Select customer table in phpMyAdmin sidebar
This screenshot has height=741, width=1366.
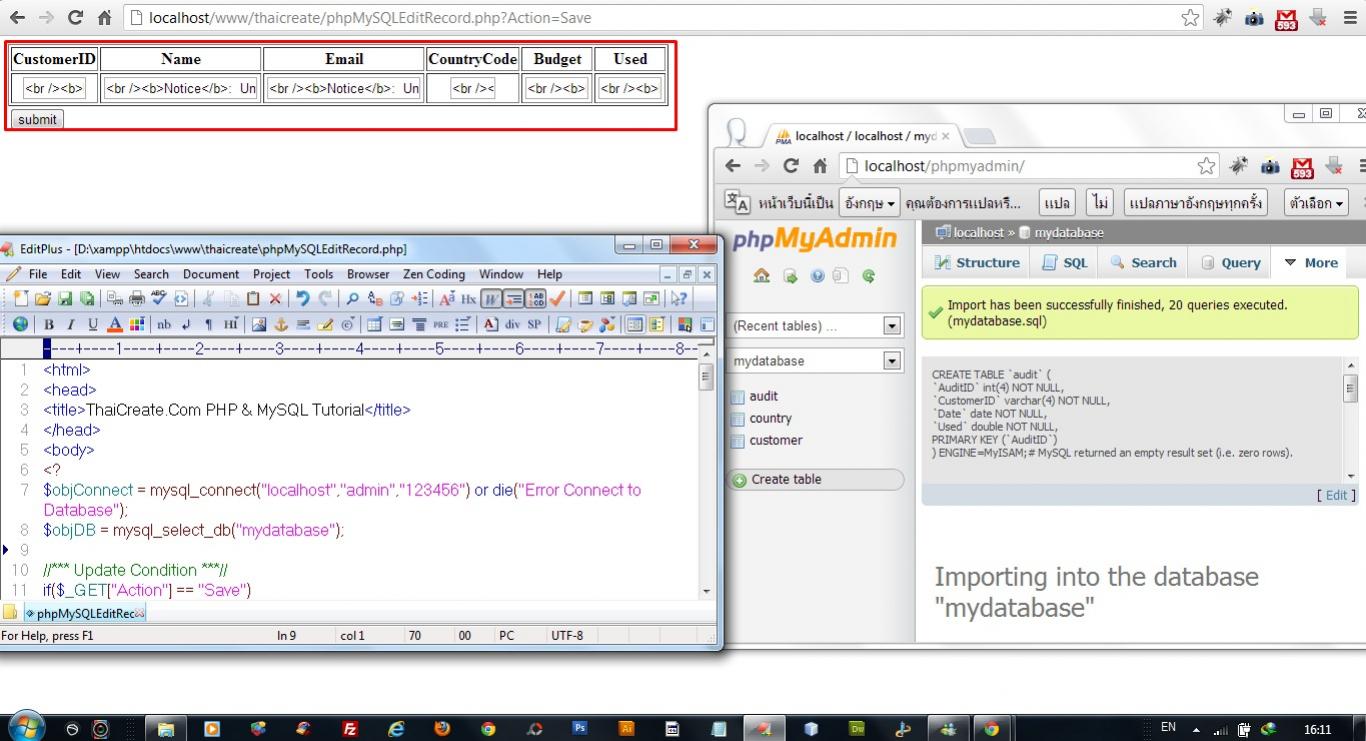[776, 440]
